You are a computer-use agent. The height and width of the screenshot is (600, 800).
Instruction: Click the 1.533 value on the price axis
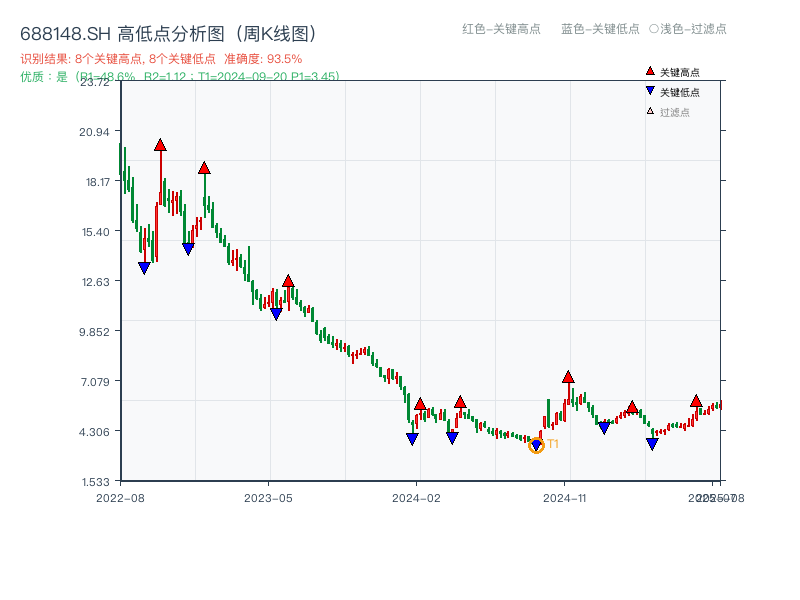click(x=94, y=481)
